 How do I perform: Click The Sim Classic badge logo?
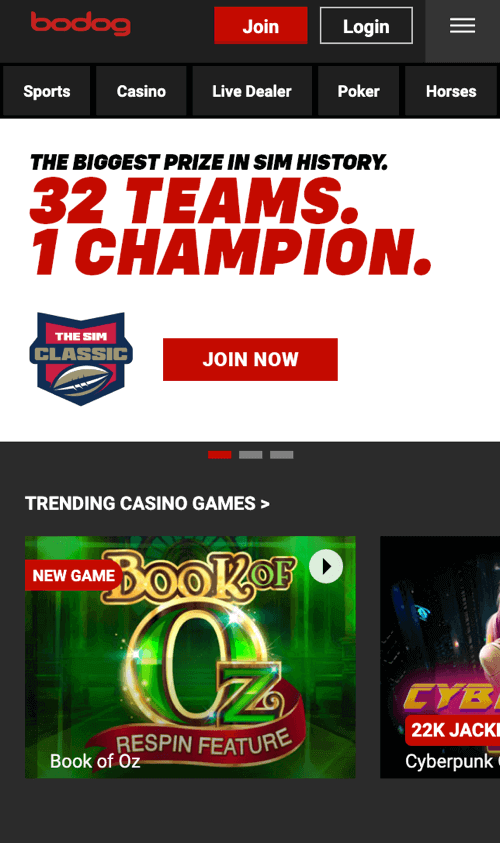coord(81,359)
